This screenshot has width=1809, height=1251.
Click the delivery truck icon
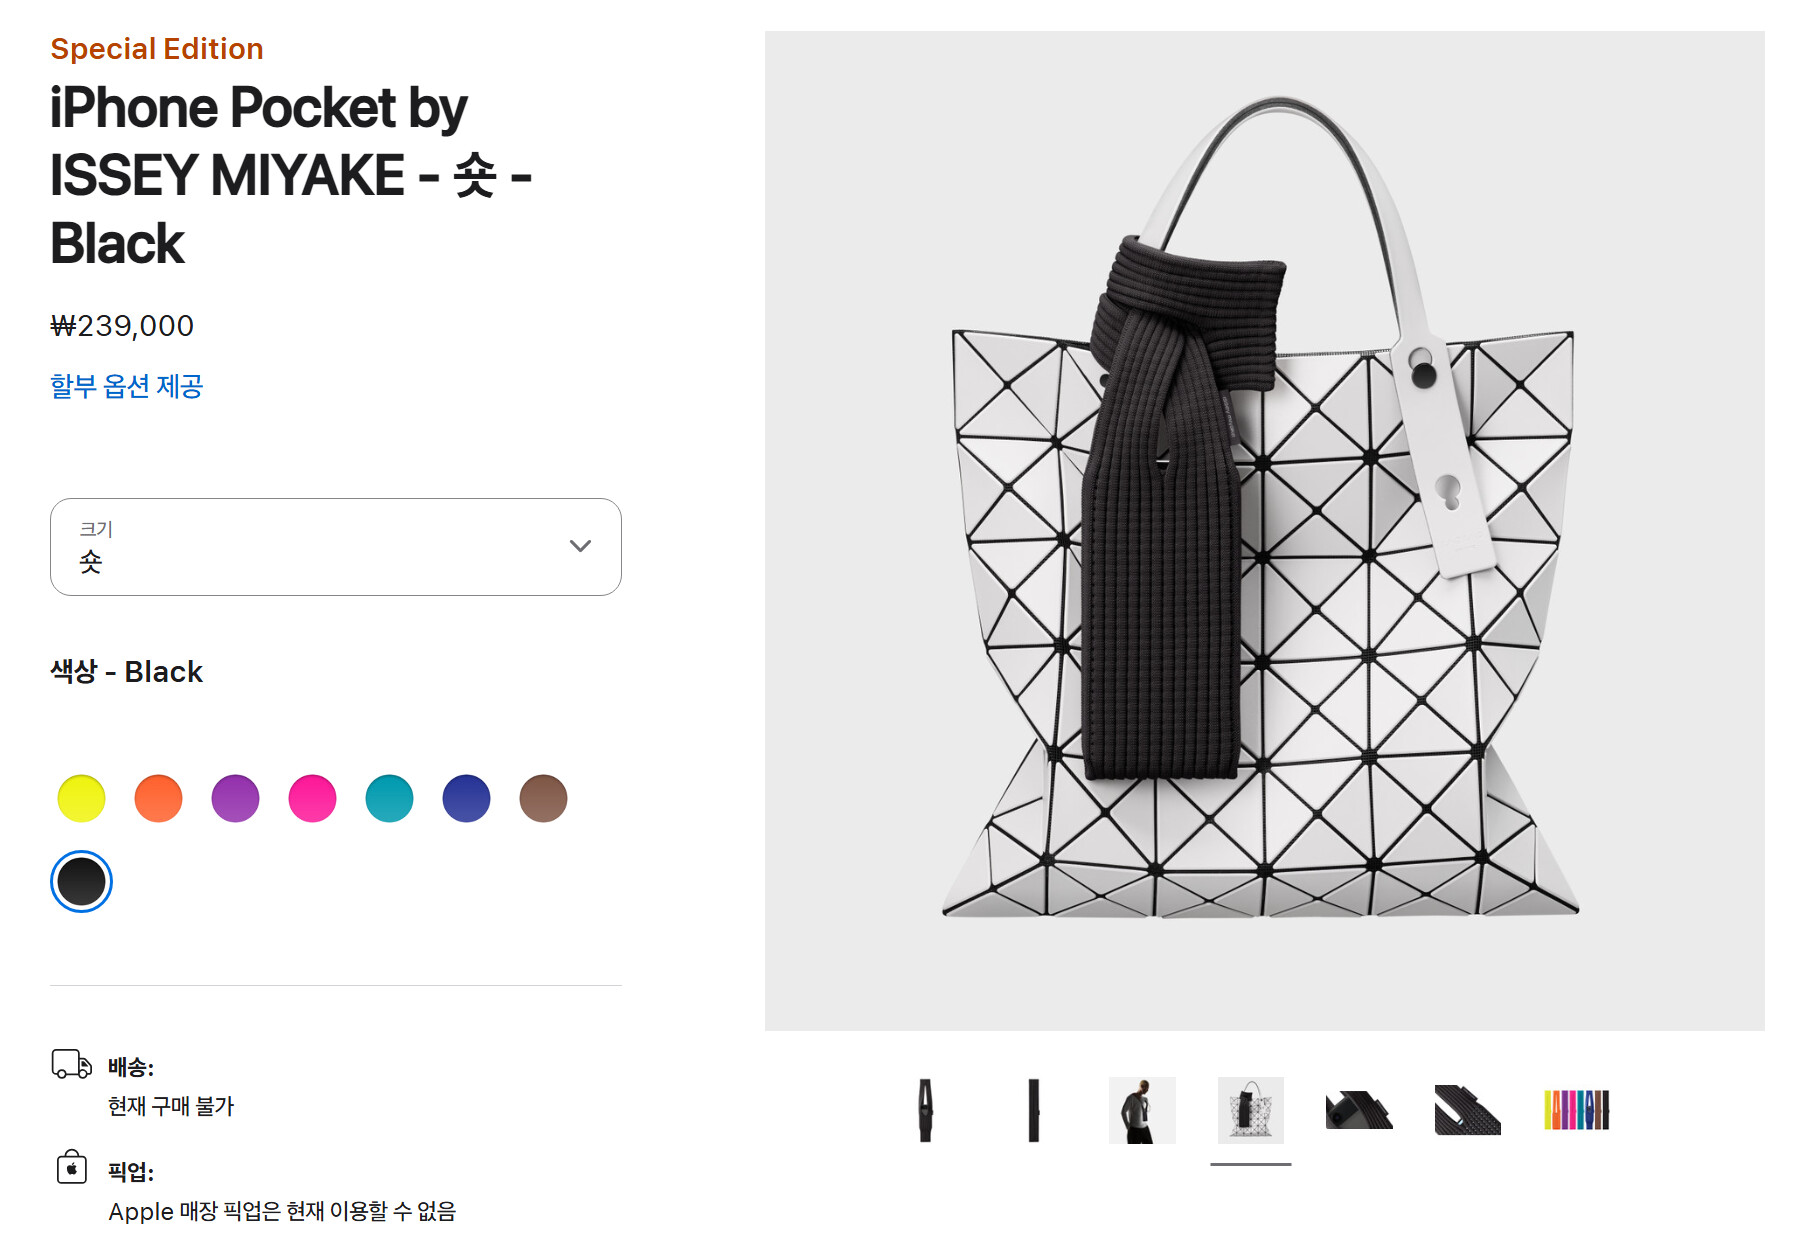pos(71,1064)
